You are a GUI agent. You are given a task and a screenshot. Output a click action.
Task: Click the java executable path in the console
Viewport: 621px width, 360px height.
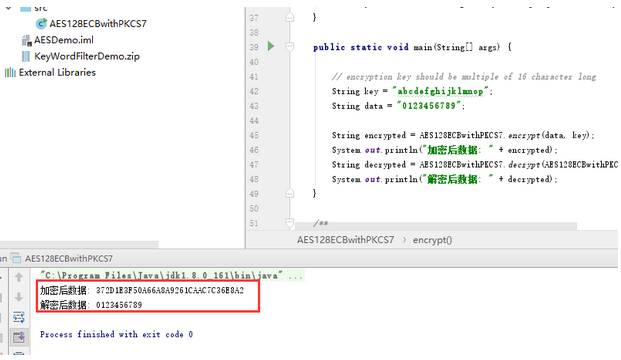(x=162, y=275)
